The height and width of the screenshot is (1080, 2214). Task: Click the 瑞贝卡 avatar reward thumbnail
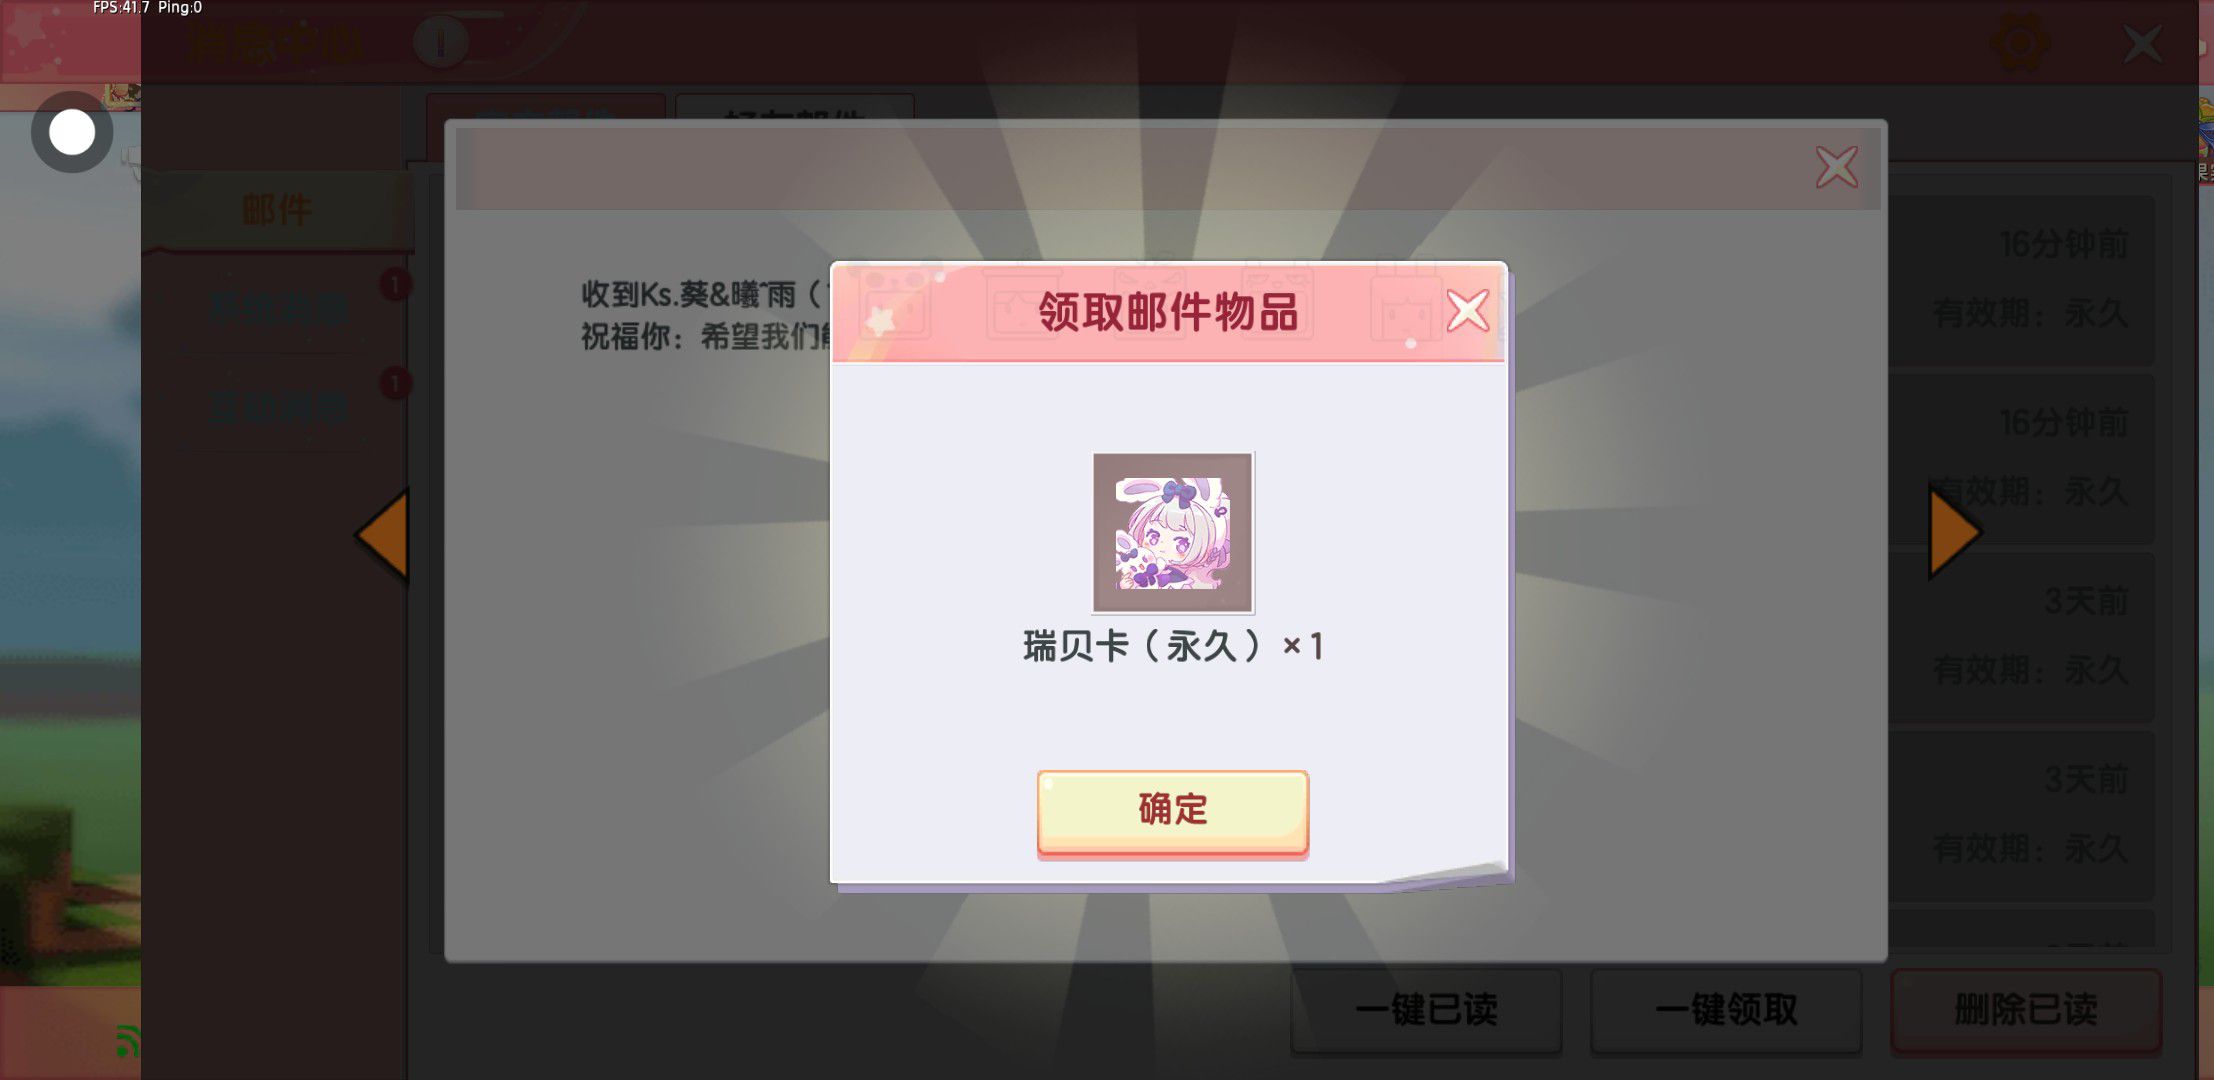1172,532
